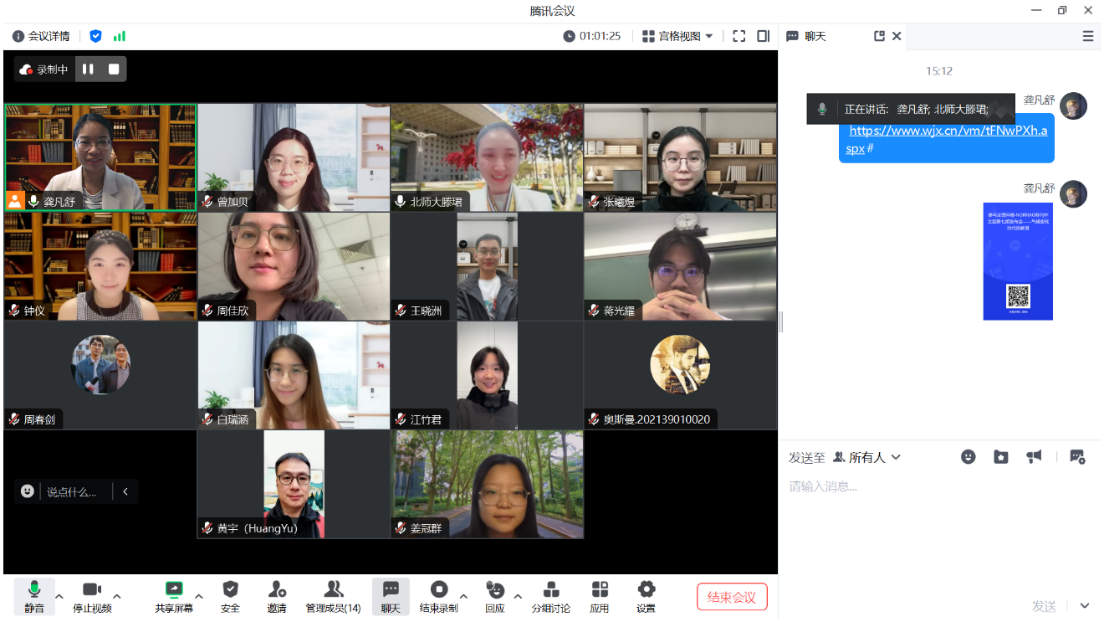Viewport: 1104px width, 622px height.
Task: Select 龚凡舒's video tile
Action: [101, 158]
